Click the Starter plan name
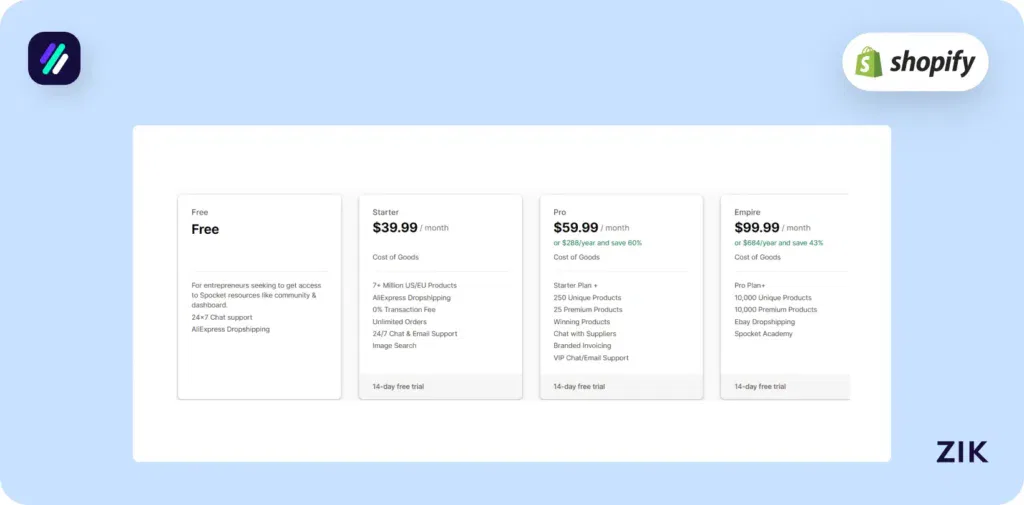1024x505 pixels. 385,212
